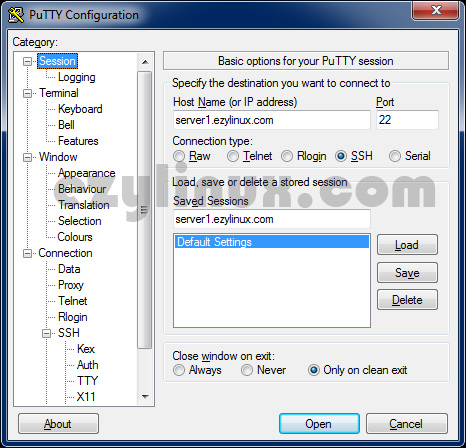Open the Data category
Screen dimensions: 466x448
click(x=69, y=269)
